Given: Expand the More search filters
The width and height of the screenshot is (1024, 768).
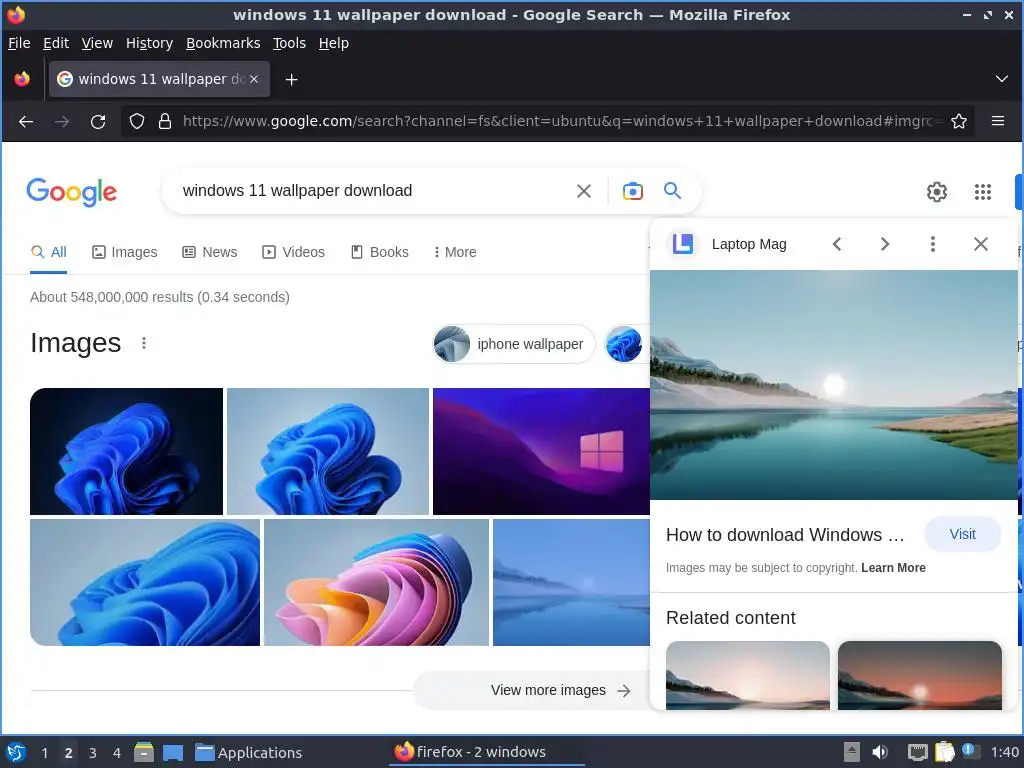Looking at the screenshot, I should coord(455,252).
